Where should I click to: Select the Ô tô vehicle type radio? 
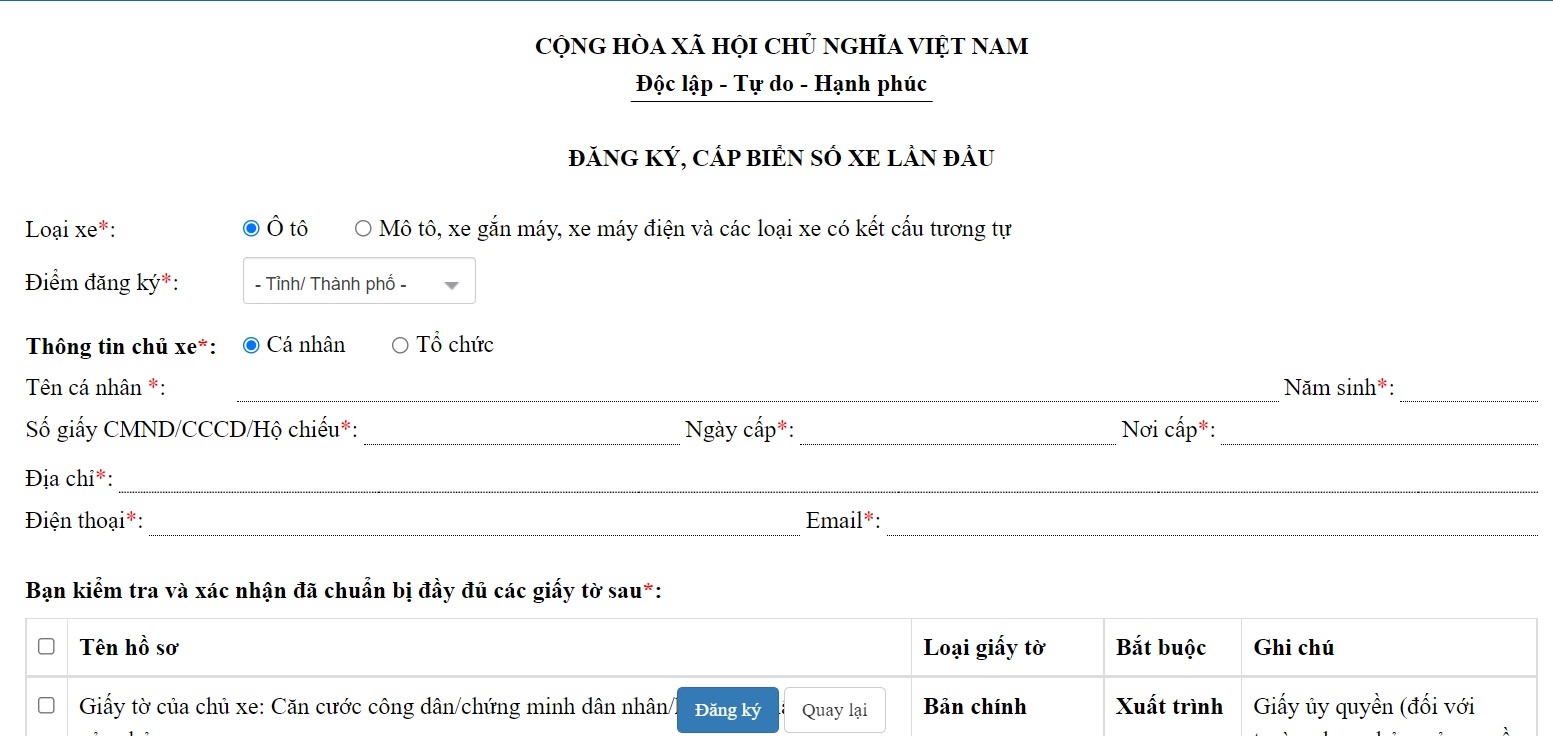pyautogui.click(x=251, y=229)
